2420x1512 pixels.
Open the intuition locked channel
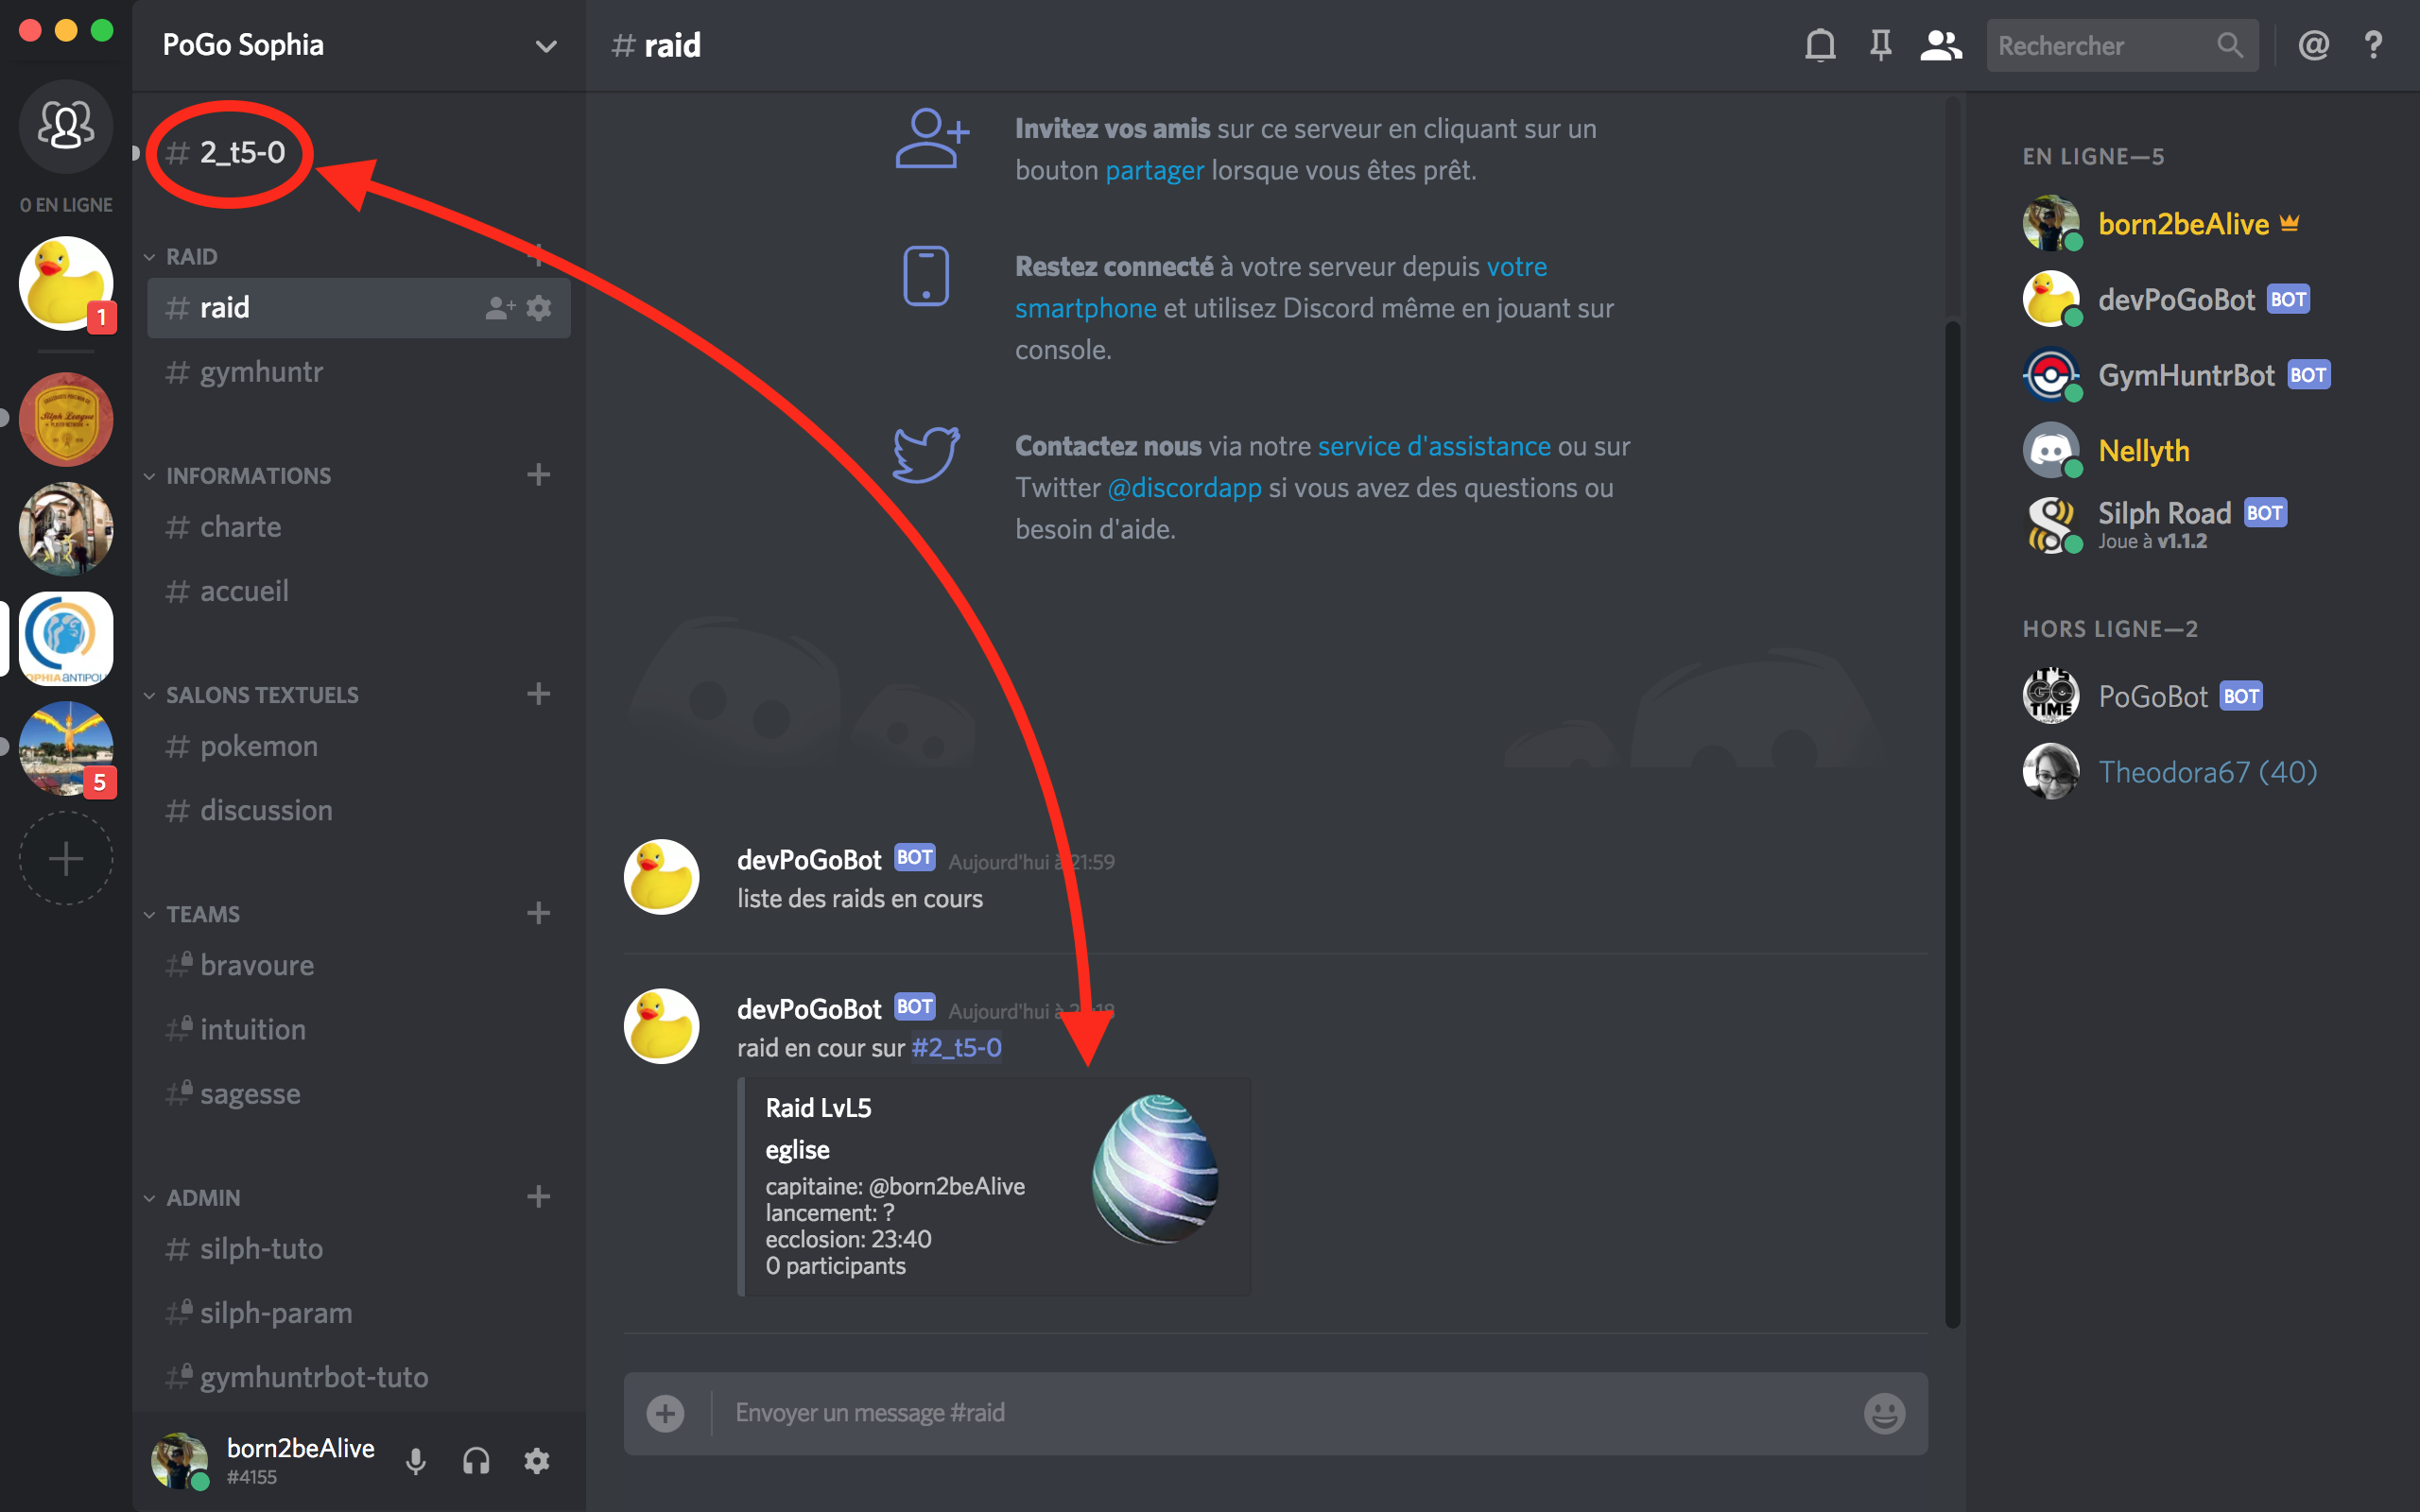[359, 1029]
